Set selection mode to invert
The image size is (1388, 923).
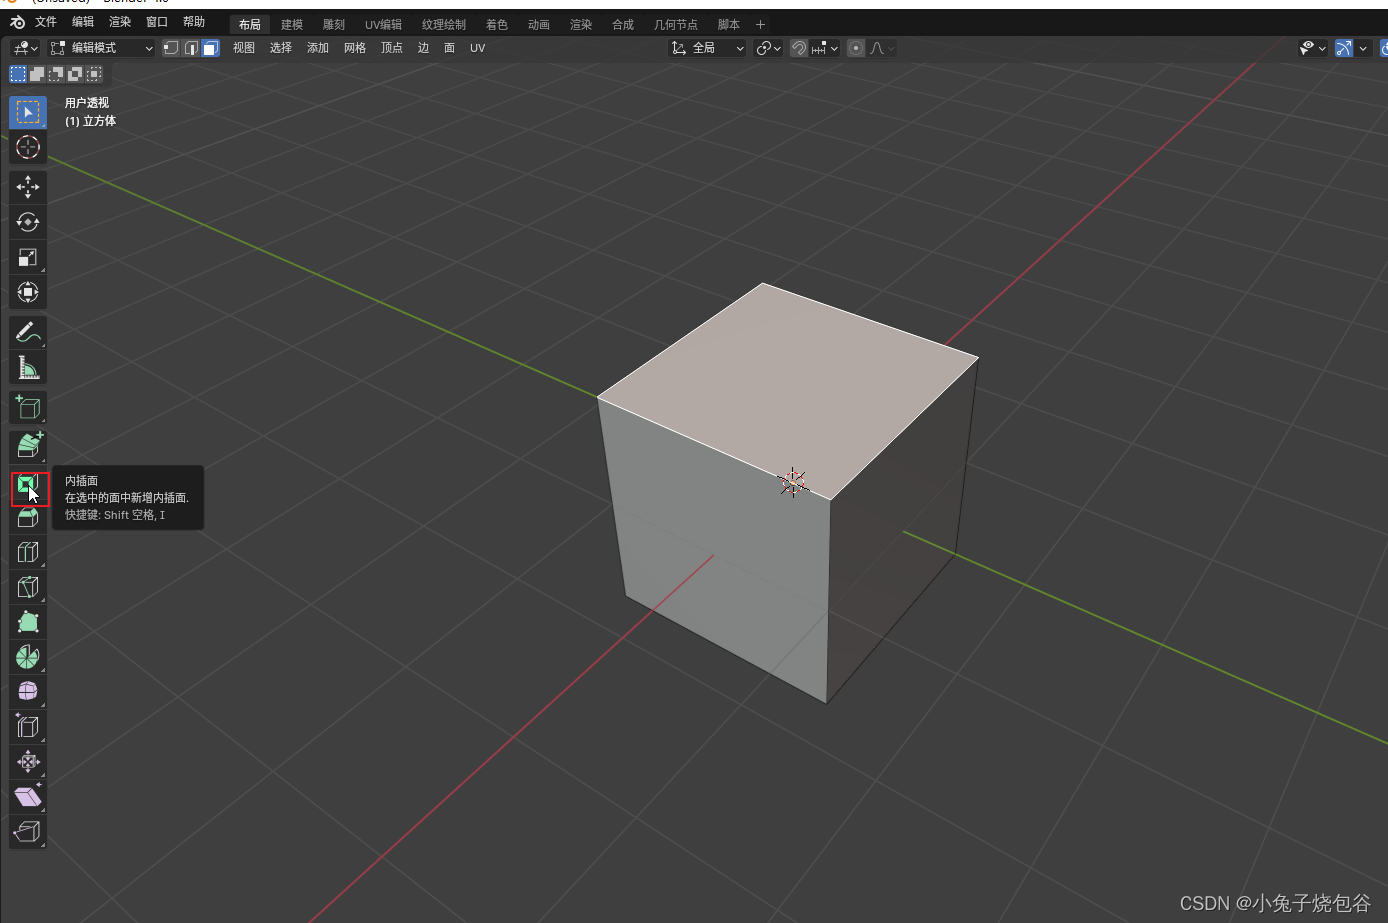pyautogui.click(x=75, y=74)
